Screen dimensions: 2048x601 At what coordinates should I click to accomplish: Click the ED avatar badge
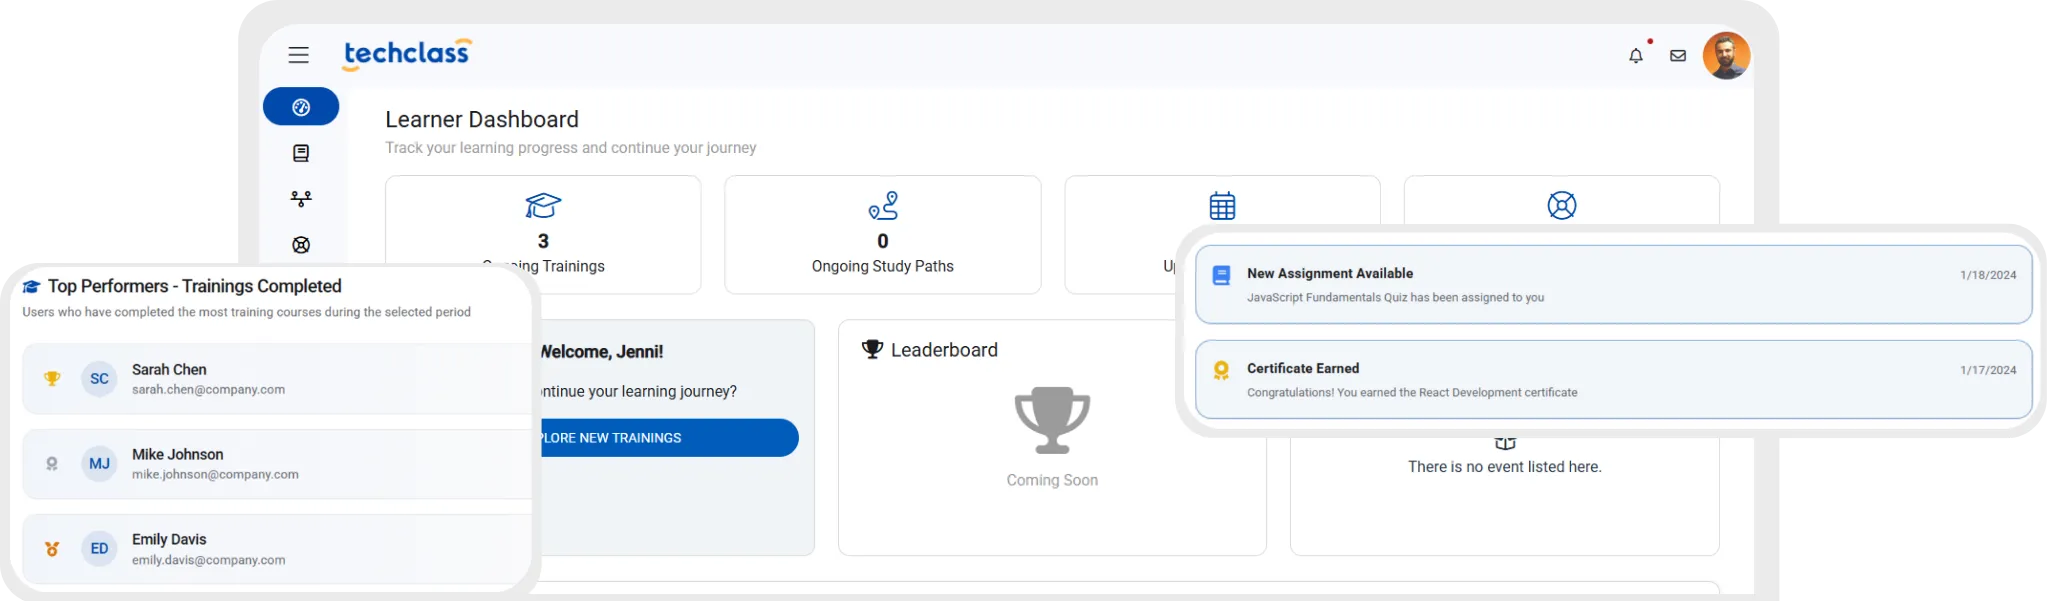tap(99, 549)
